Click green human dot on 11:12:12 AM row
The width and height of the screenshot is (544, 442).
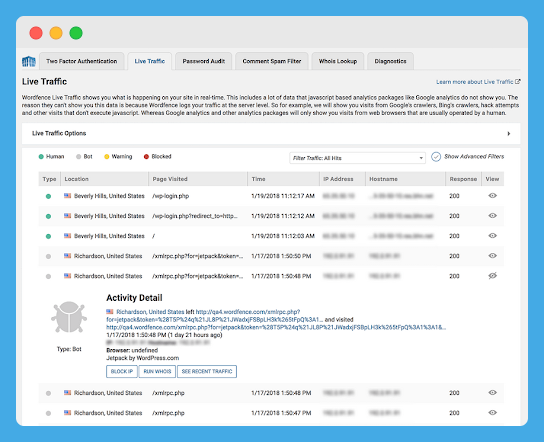[x=48, y=216]
